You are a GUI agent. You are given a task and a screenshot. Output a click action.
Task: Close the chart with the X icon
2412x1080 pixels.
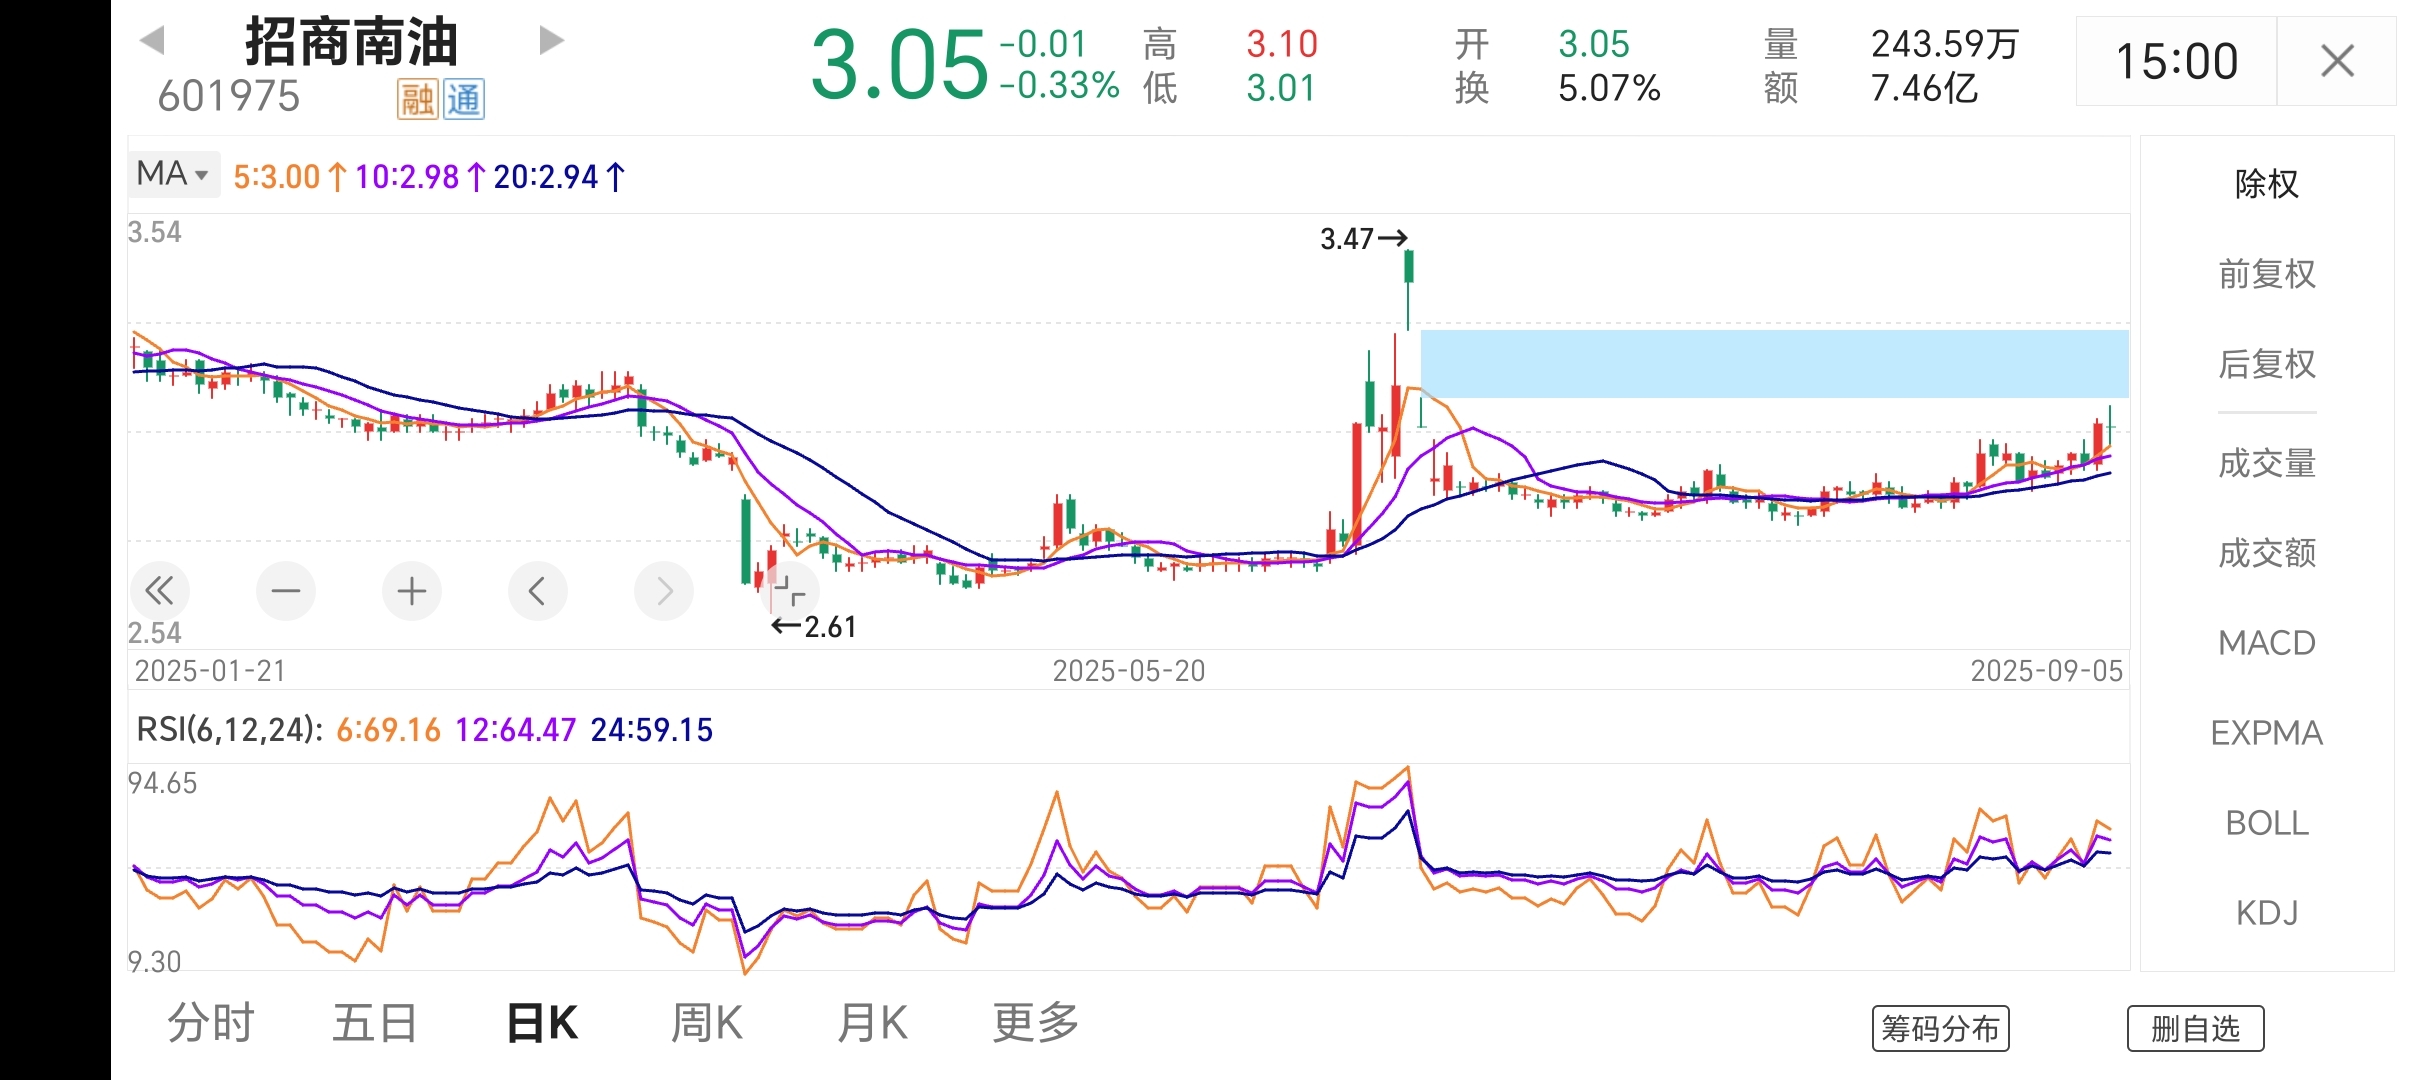coord(2337,61)
